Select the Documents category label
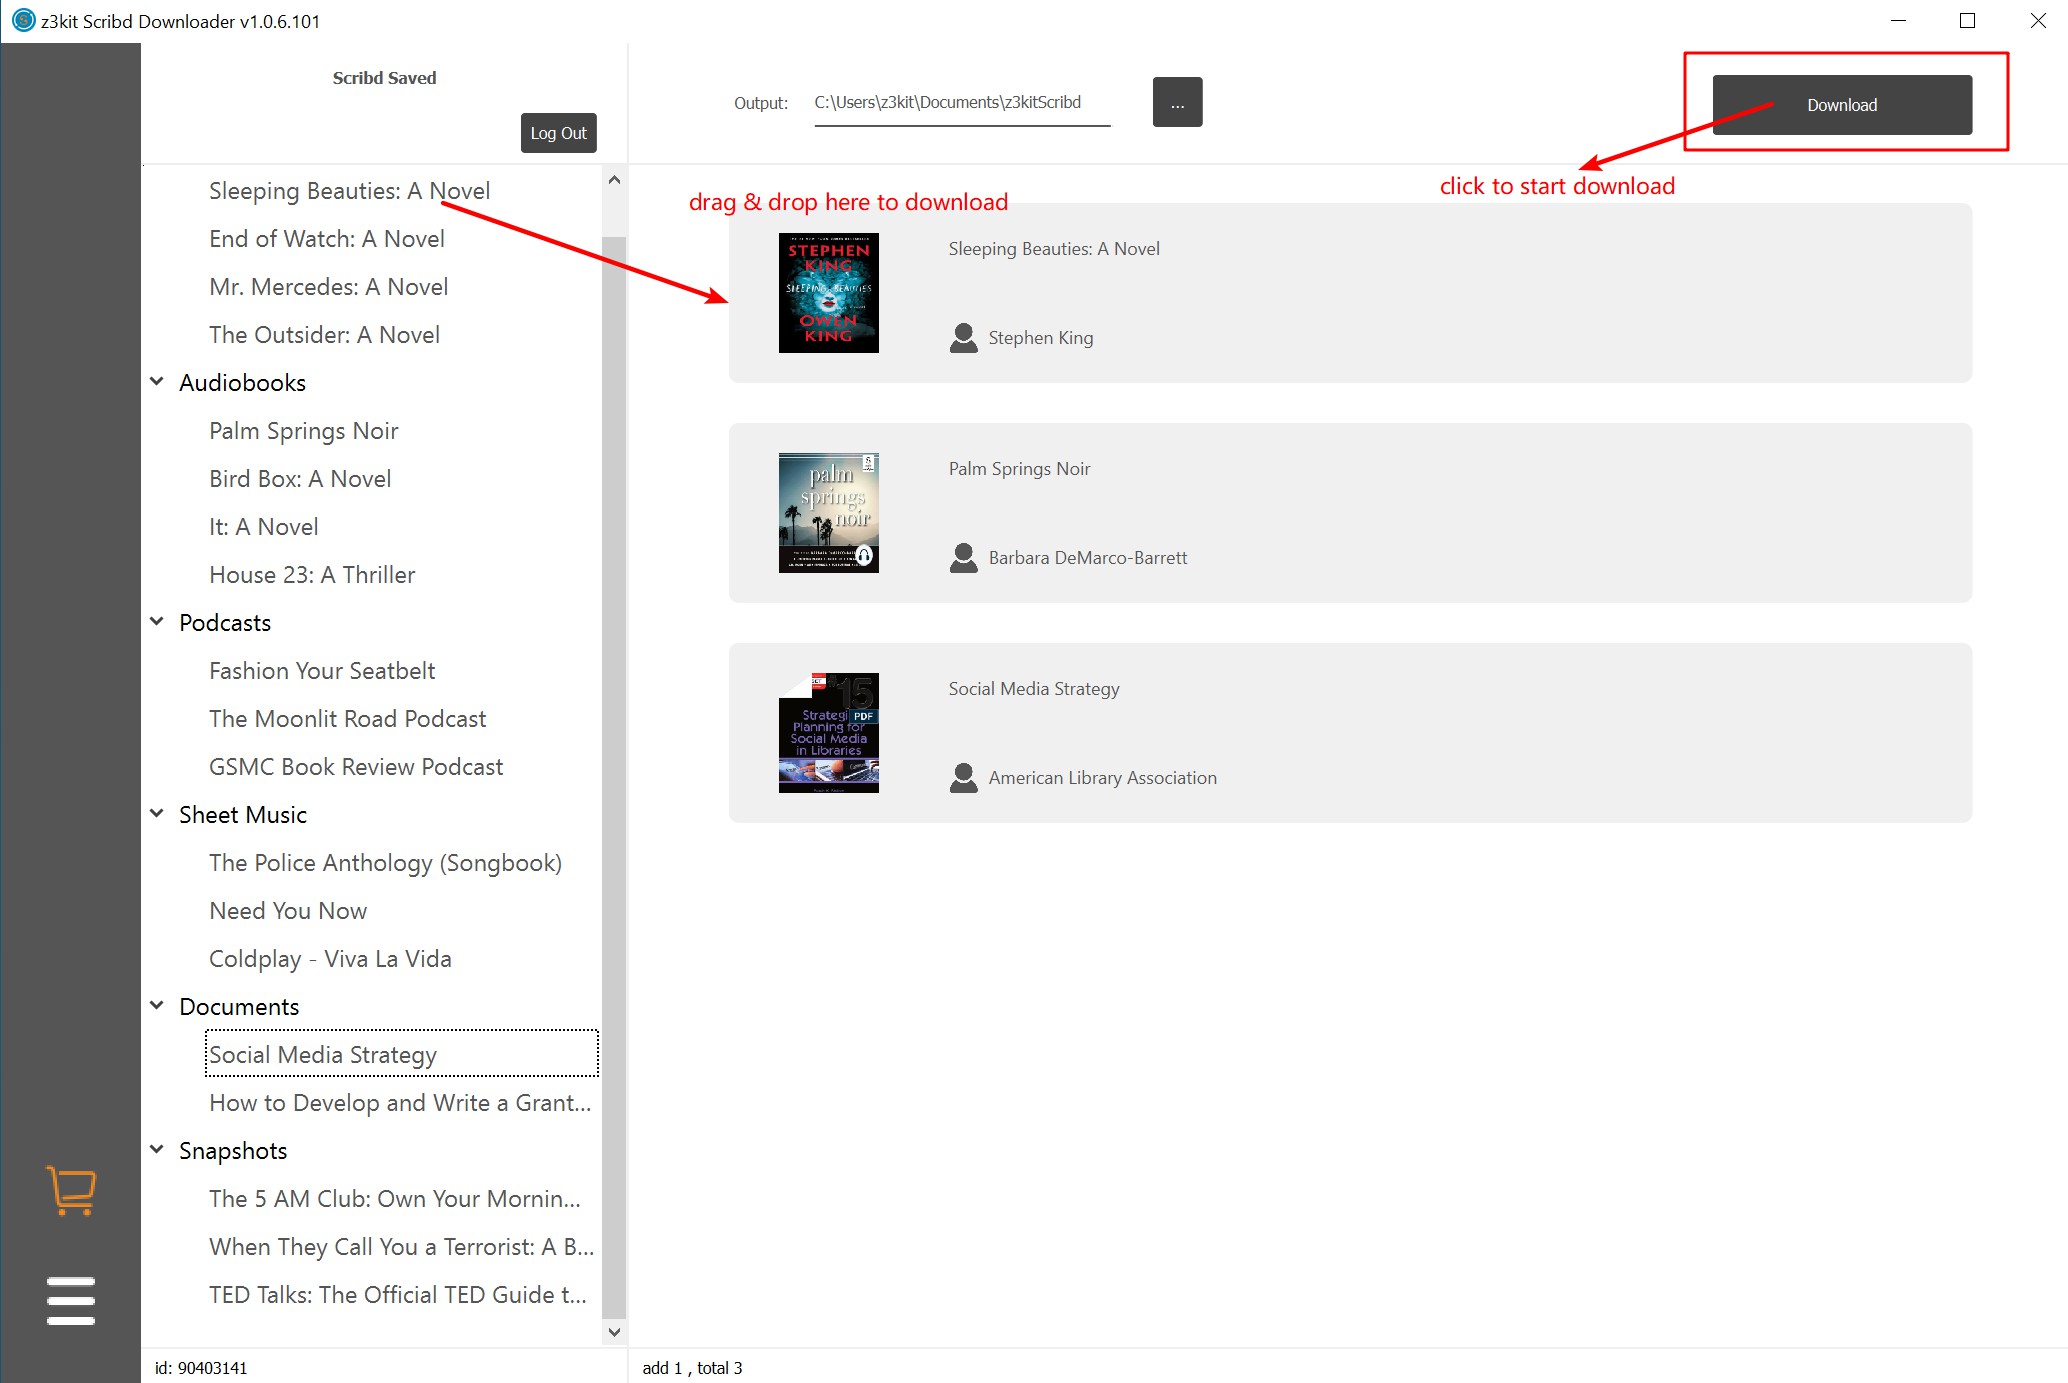 239,1007
